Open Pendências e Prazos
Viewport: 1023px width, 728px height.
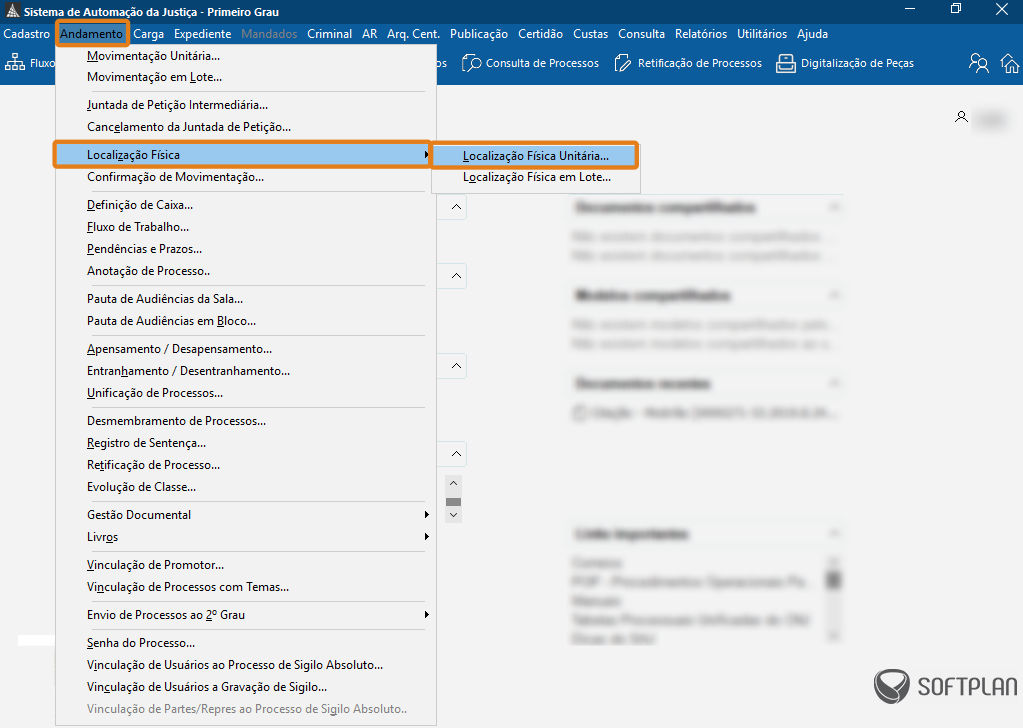[246, 249]
